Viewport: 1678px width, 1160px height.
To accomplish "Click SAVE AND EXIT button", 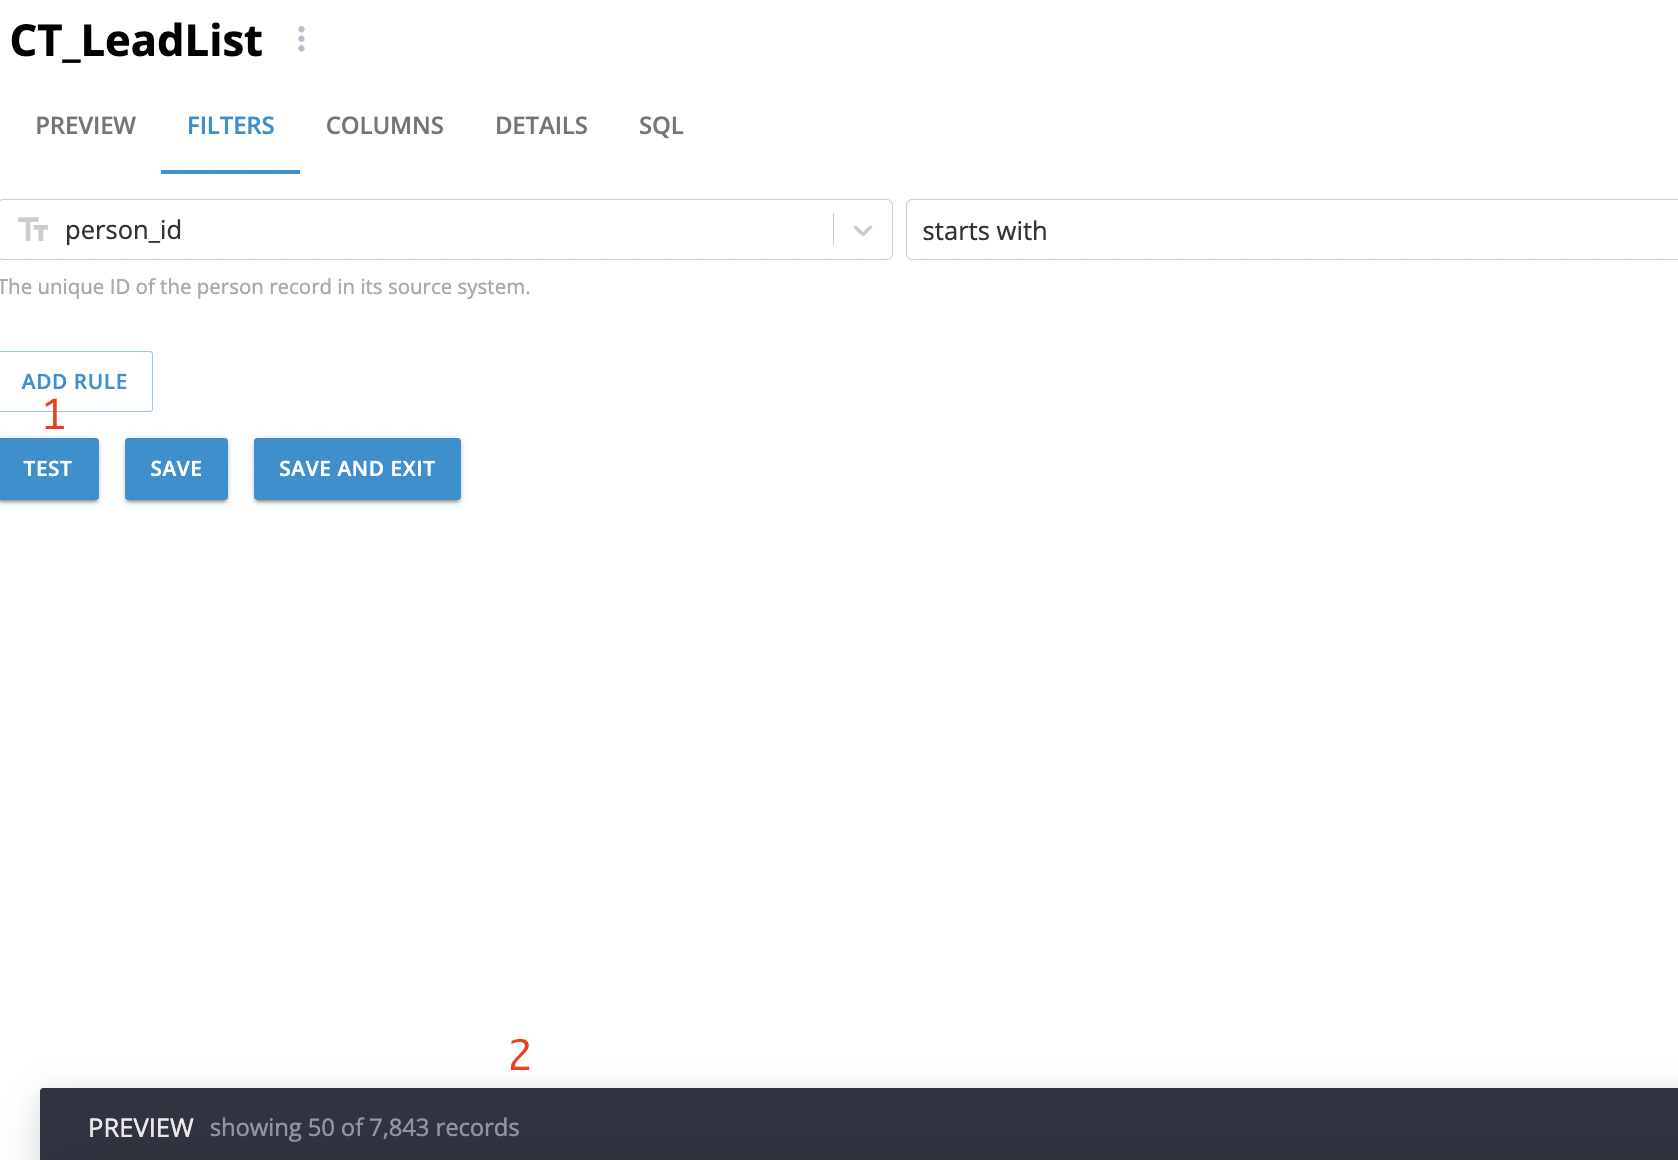I will tap(357, 469).
